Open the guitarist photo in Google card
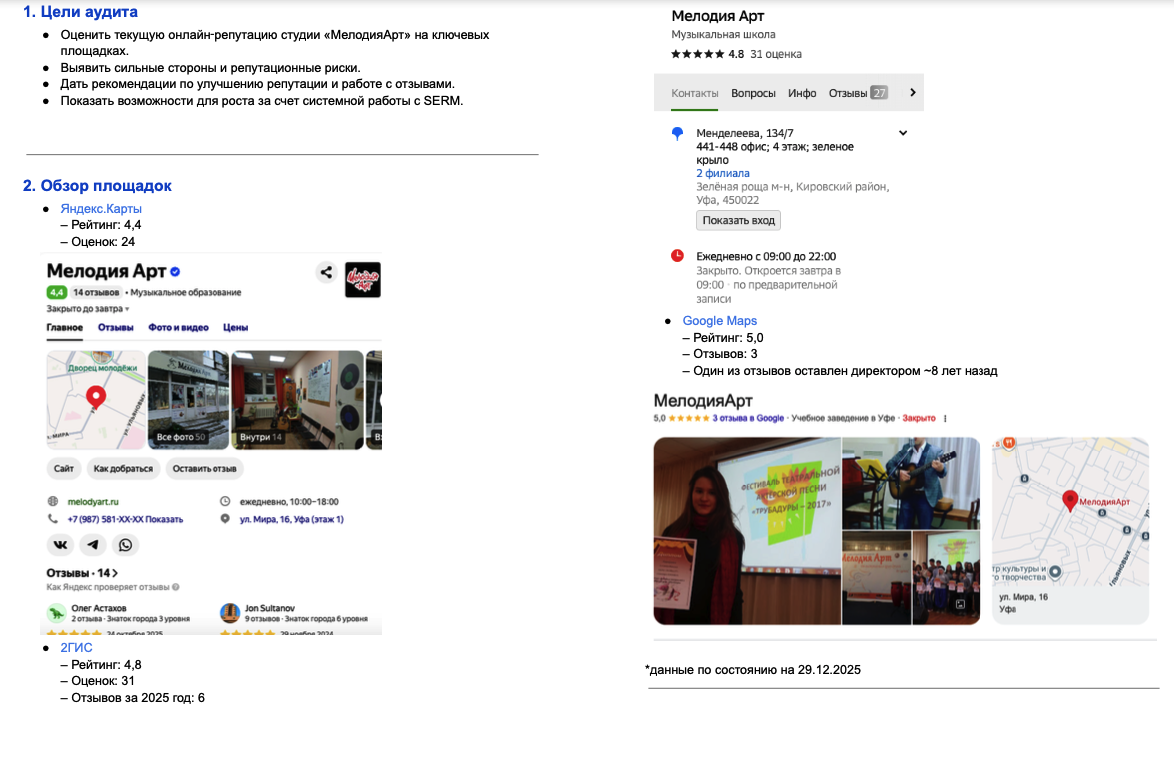Screen dimensions: 1174x758 tap(910, 483)
